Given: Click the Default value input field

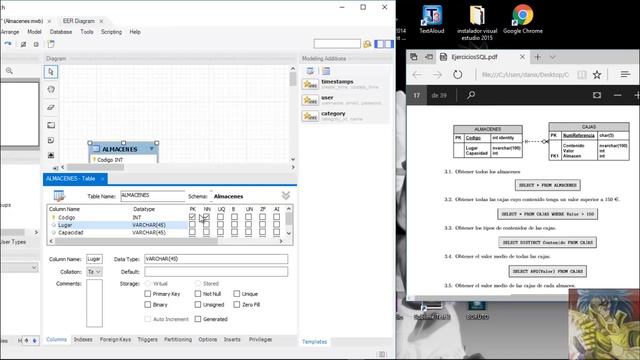Looking at the screenshot, I should [216, 272].
